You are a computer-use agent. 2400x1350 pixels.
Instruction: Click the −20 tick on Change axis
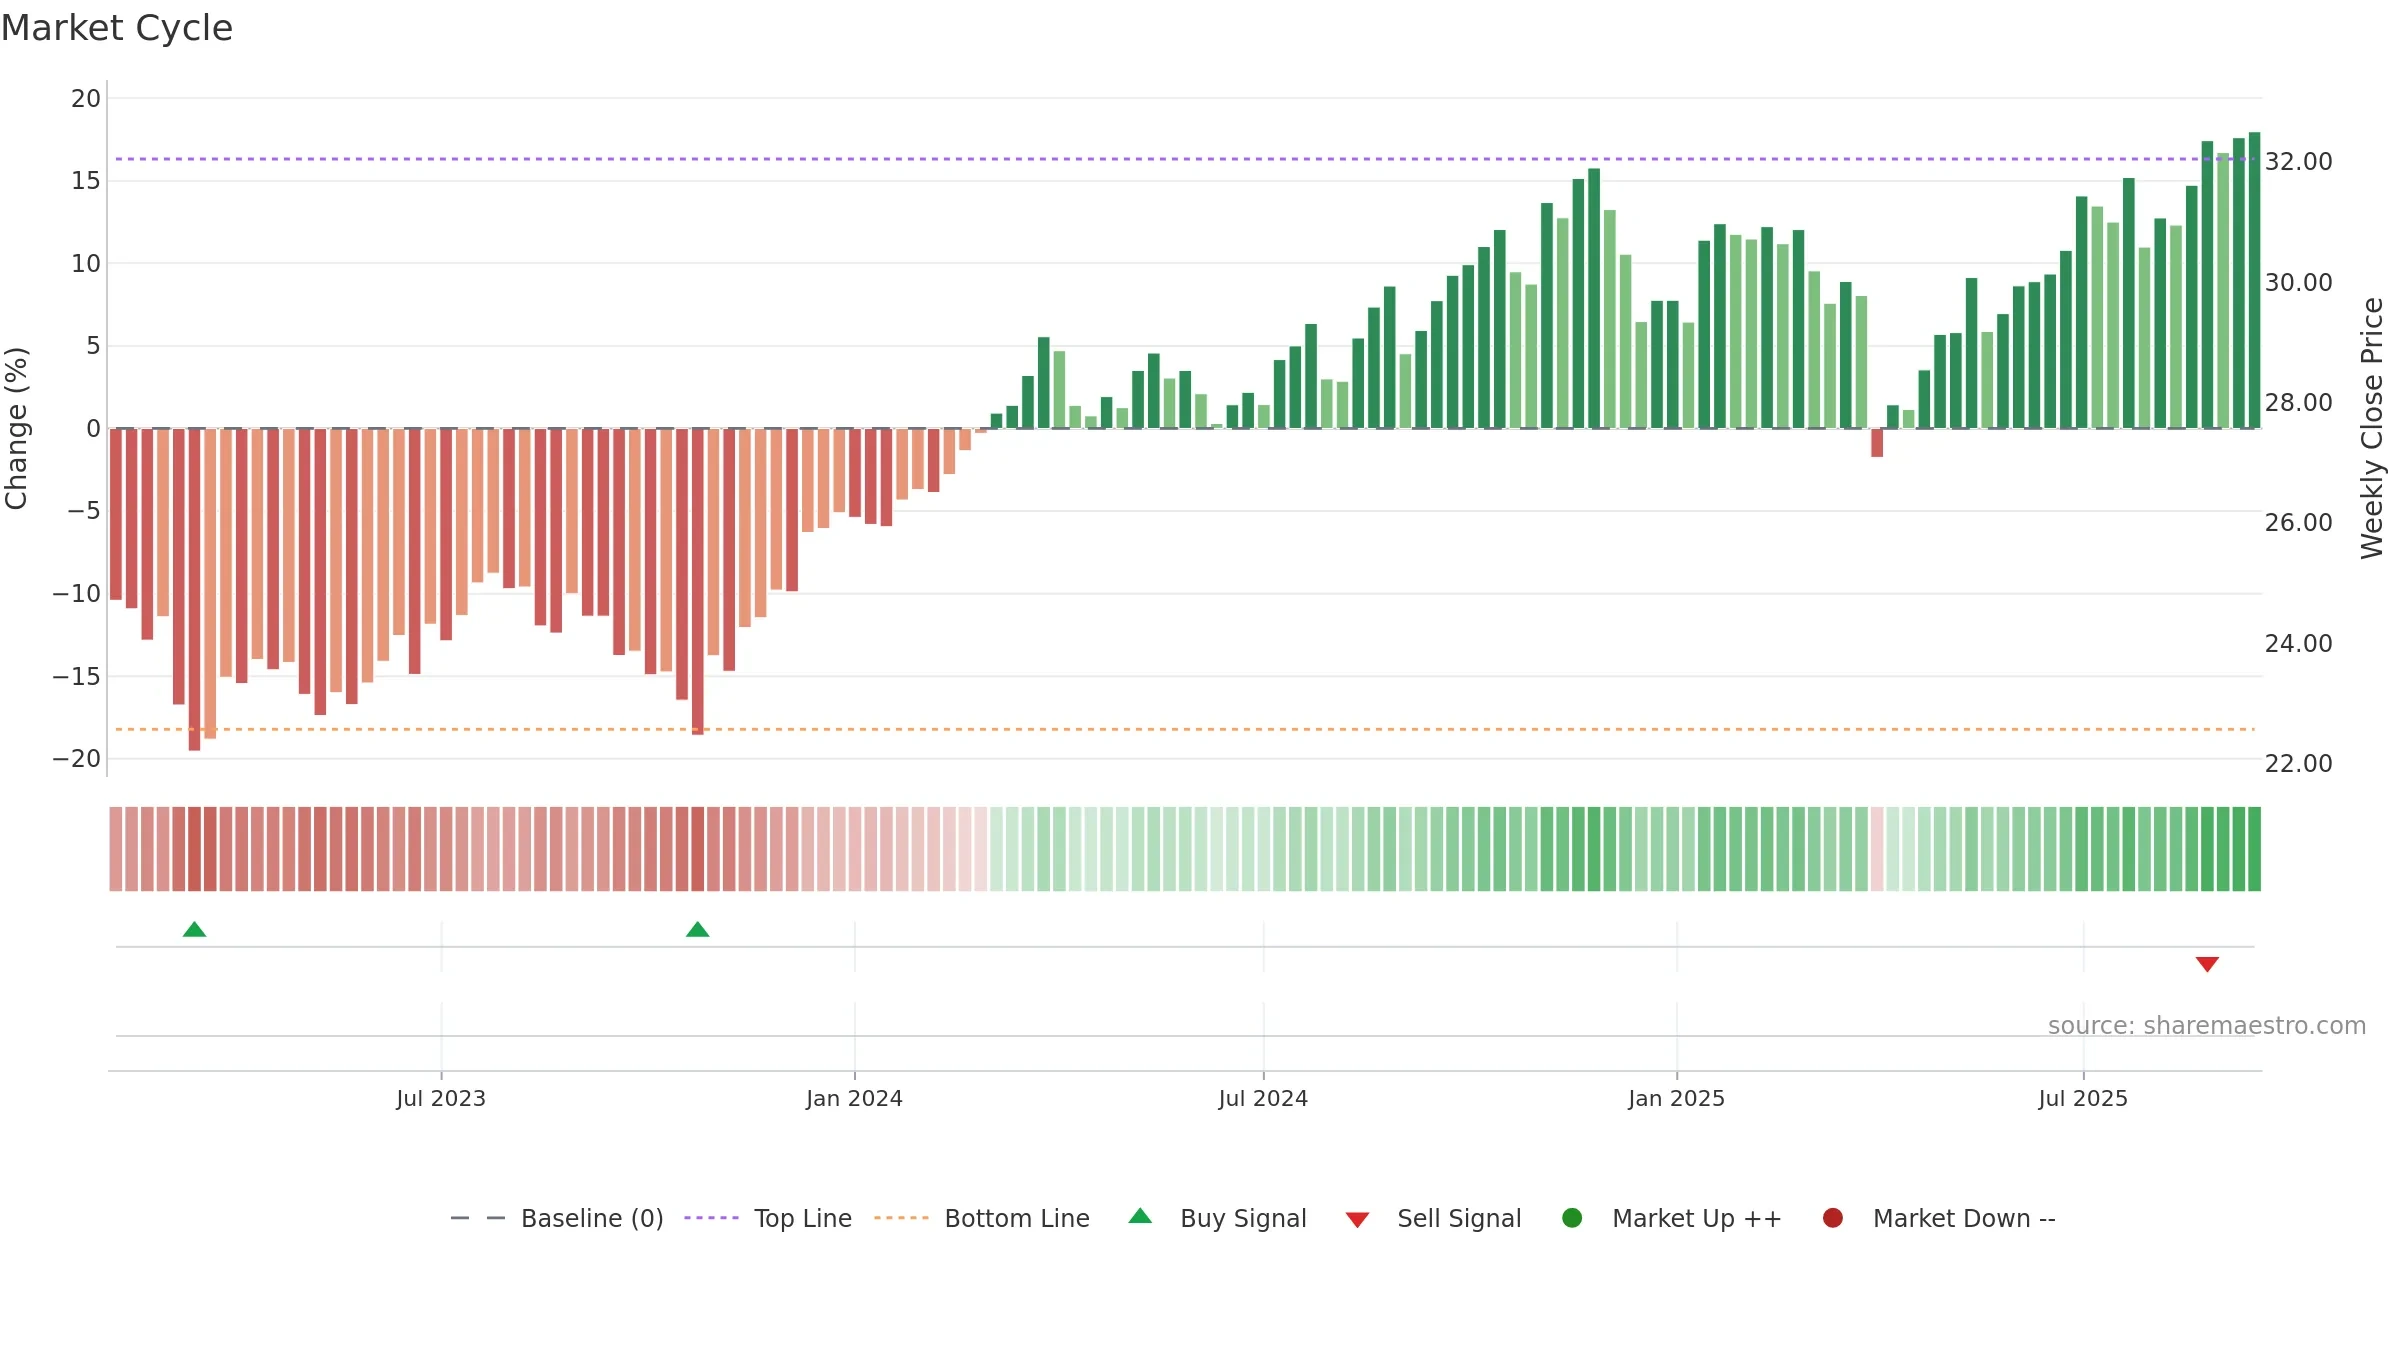(77, 759)
